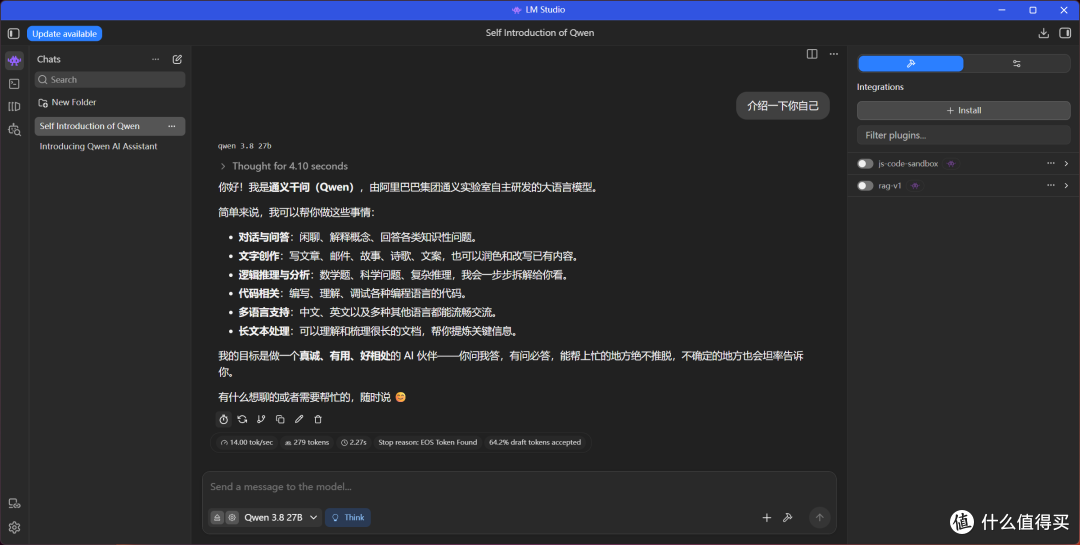1080x545 pixels.
Task: Click the 279 tokens stat
Action: point(307,442)
